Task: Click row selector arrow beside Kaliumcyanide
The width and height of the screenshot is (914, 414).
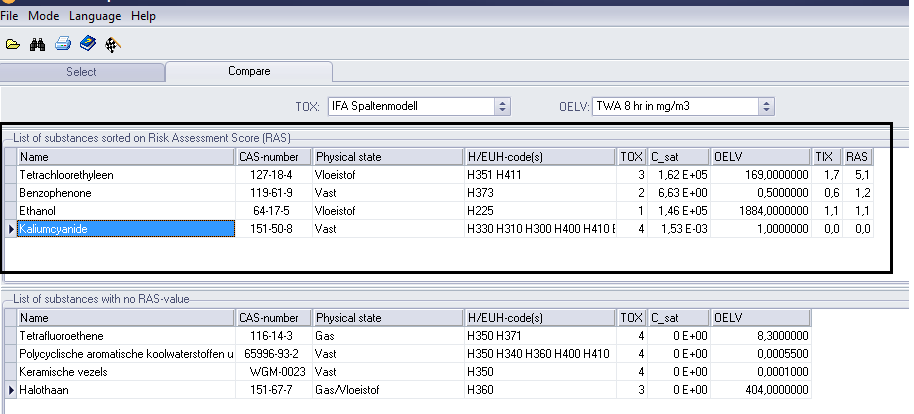Action: click(x=10, y=230)
